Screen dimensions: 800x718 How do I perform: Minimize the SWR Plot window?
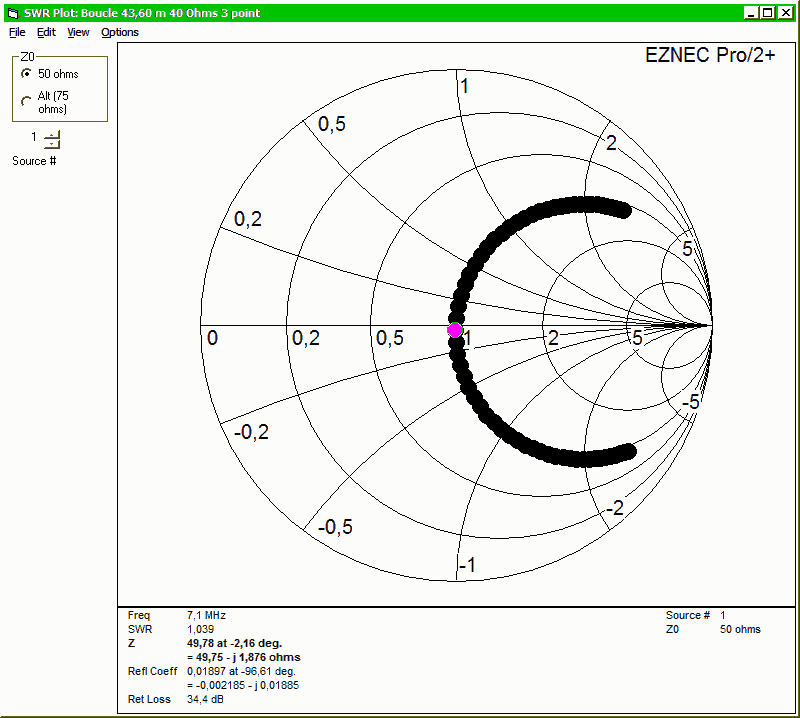[751, 13]
